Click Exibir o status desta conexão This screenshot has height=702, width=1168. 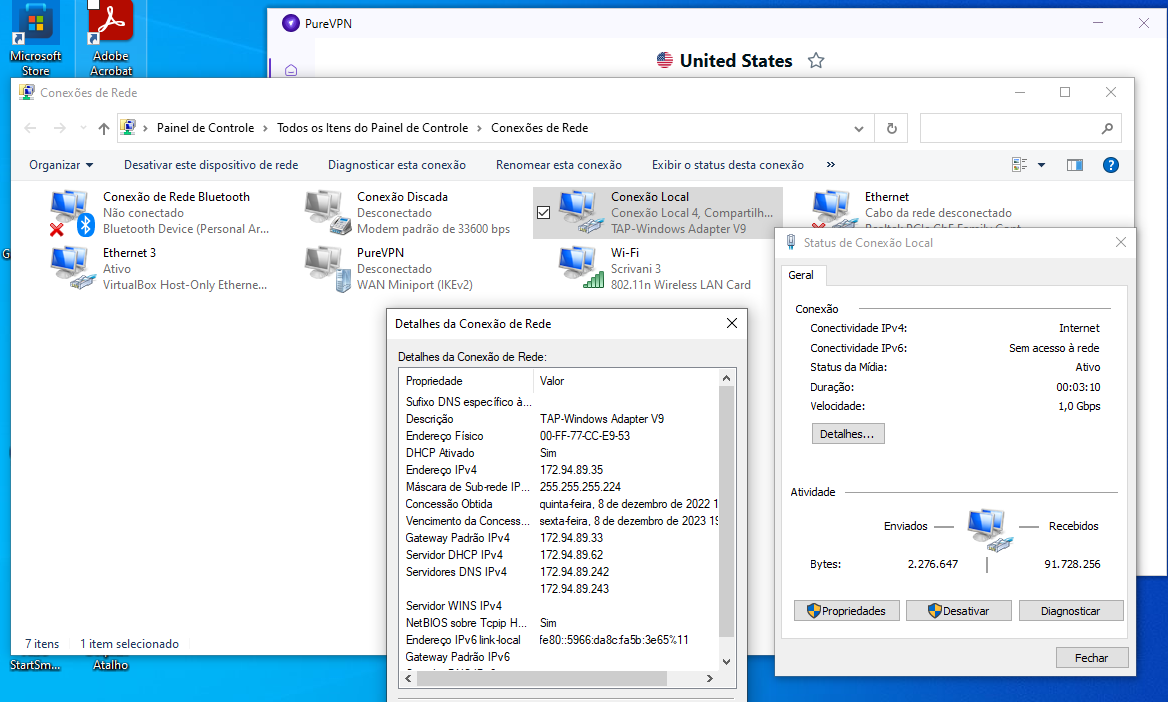(x=728, y=165)
